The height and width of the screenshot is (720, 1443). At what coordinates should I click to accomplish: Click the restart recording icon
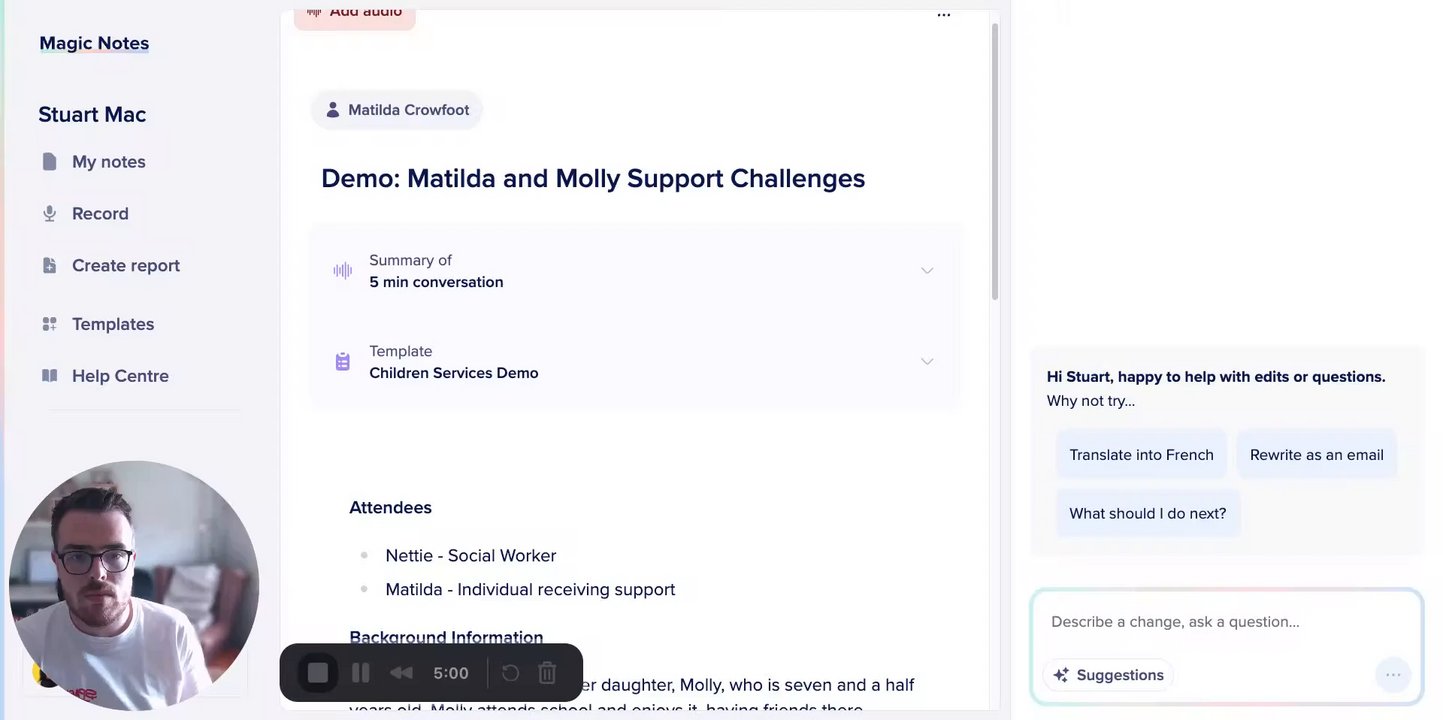pyautogui.click(x=510, y=673)
